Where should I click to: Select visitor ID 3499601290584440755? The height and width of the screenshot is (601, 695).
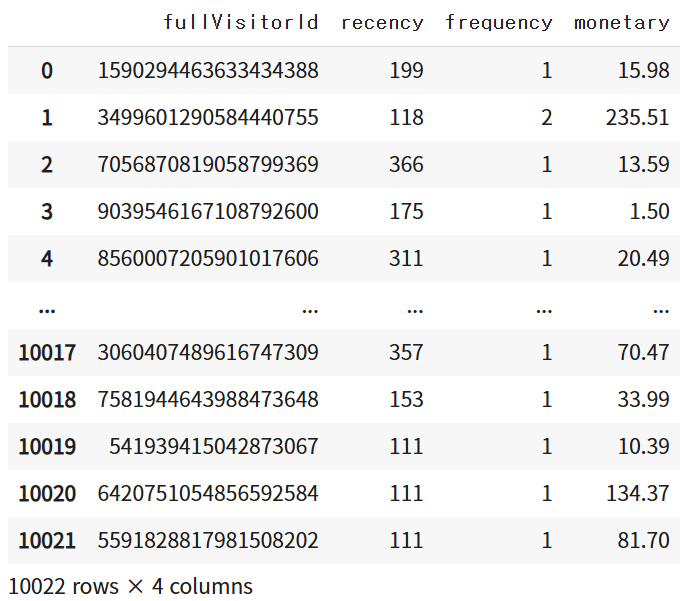pyautogui.click(x=208, y=117)
